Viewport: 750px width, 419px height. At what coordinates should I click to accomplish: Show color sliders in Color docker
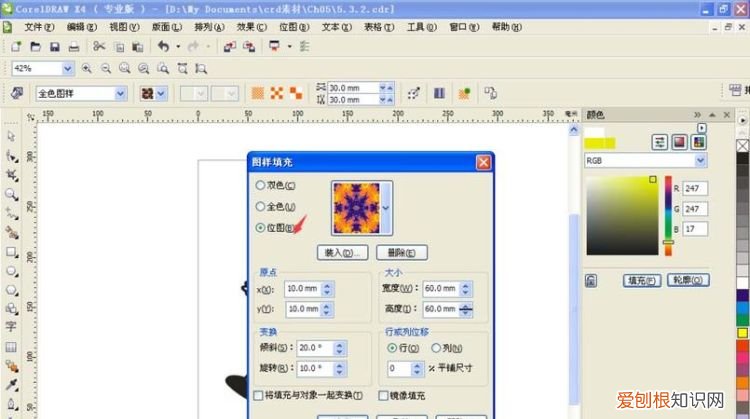coord(660,142)
